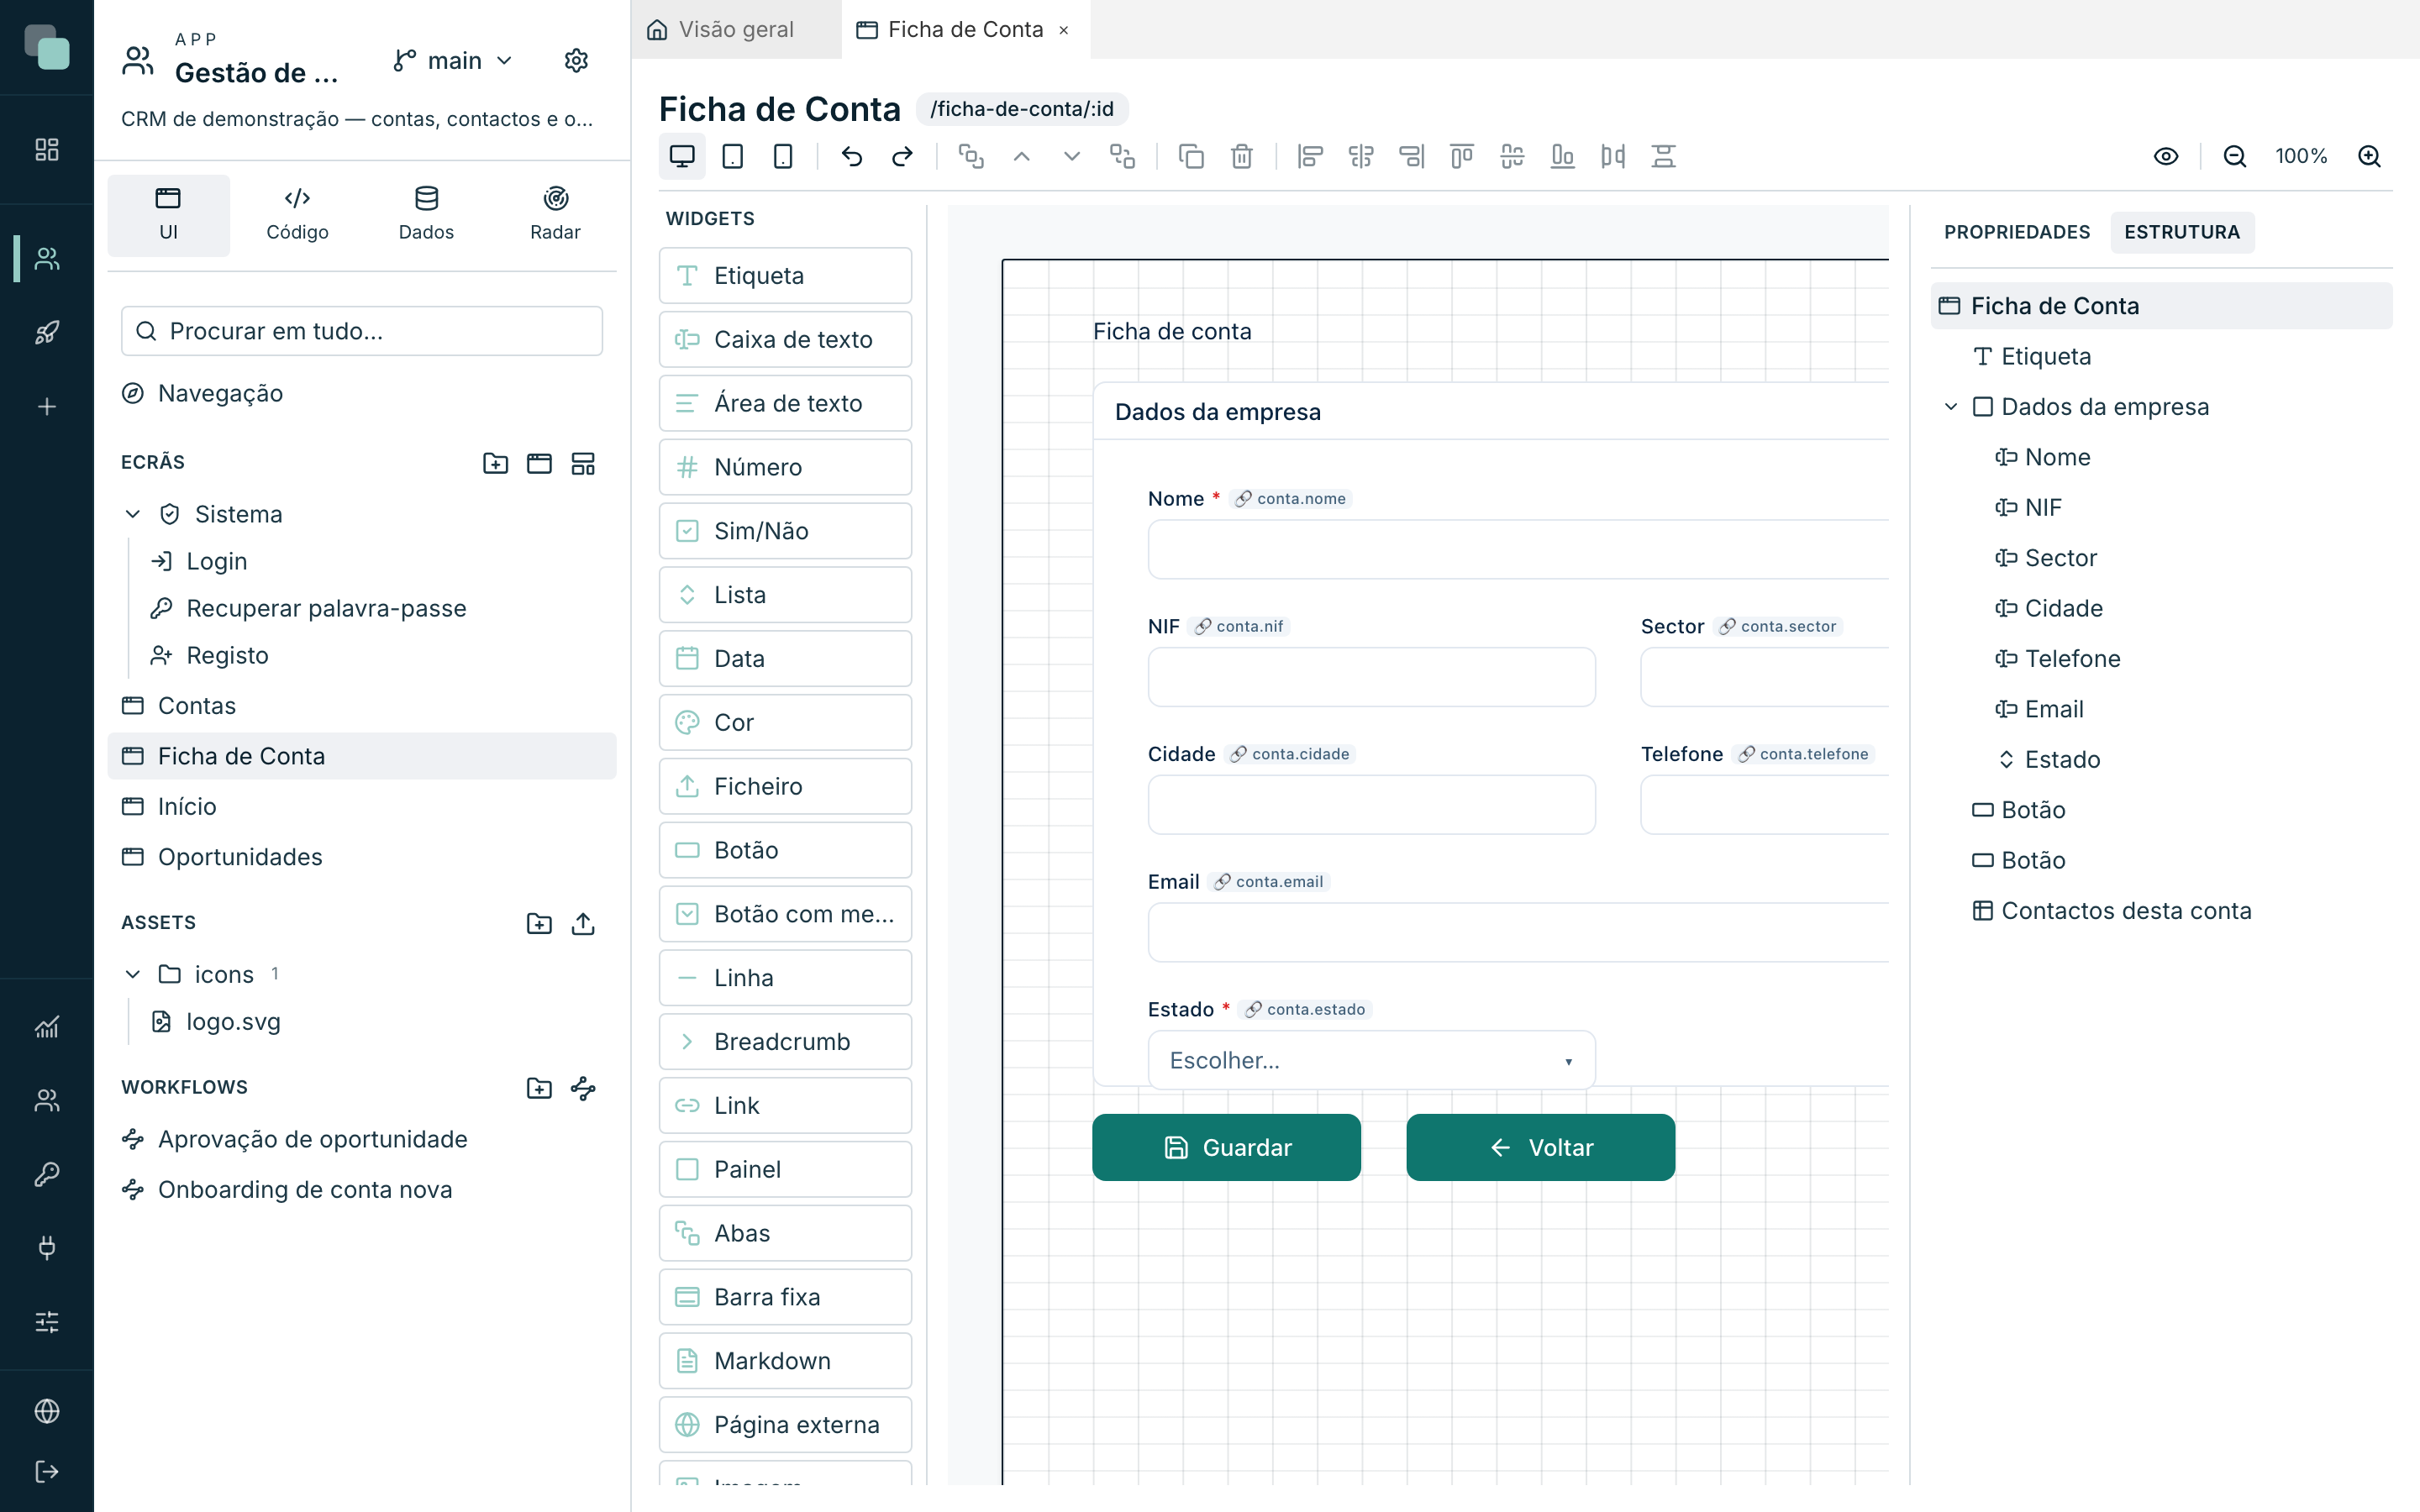Add the Etiqueta widget
Image resolution: width=2420 pixels, height=1512 pixels.
785,275
